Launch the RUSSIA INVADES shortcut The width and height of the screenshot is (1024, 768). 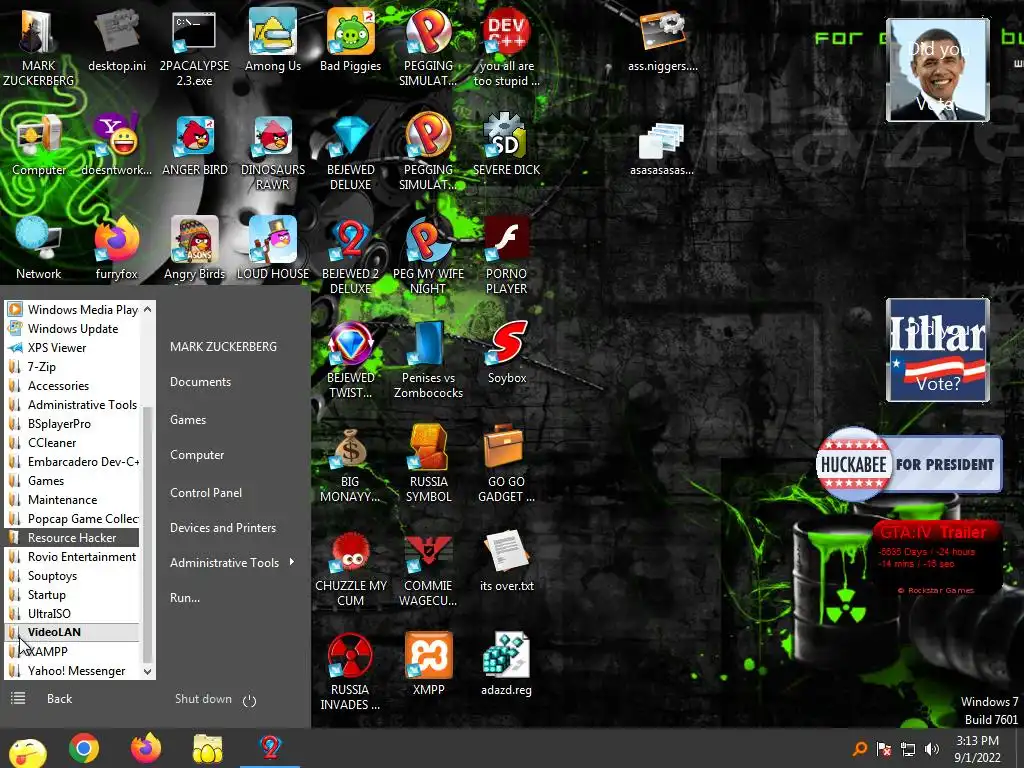[351, 671]
